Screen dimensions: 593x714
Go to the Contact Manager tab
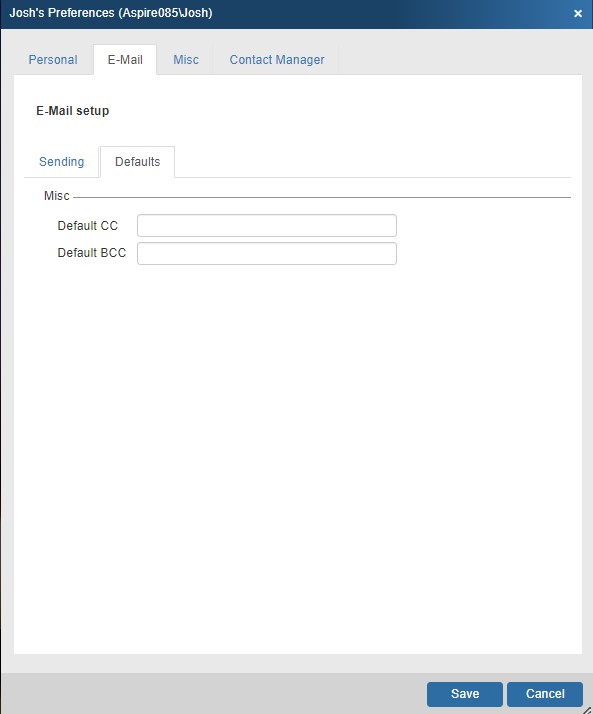[x=277, y=60]
